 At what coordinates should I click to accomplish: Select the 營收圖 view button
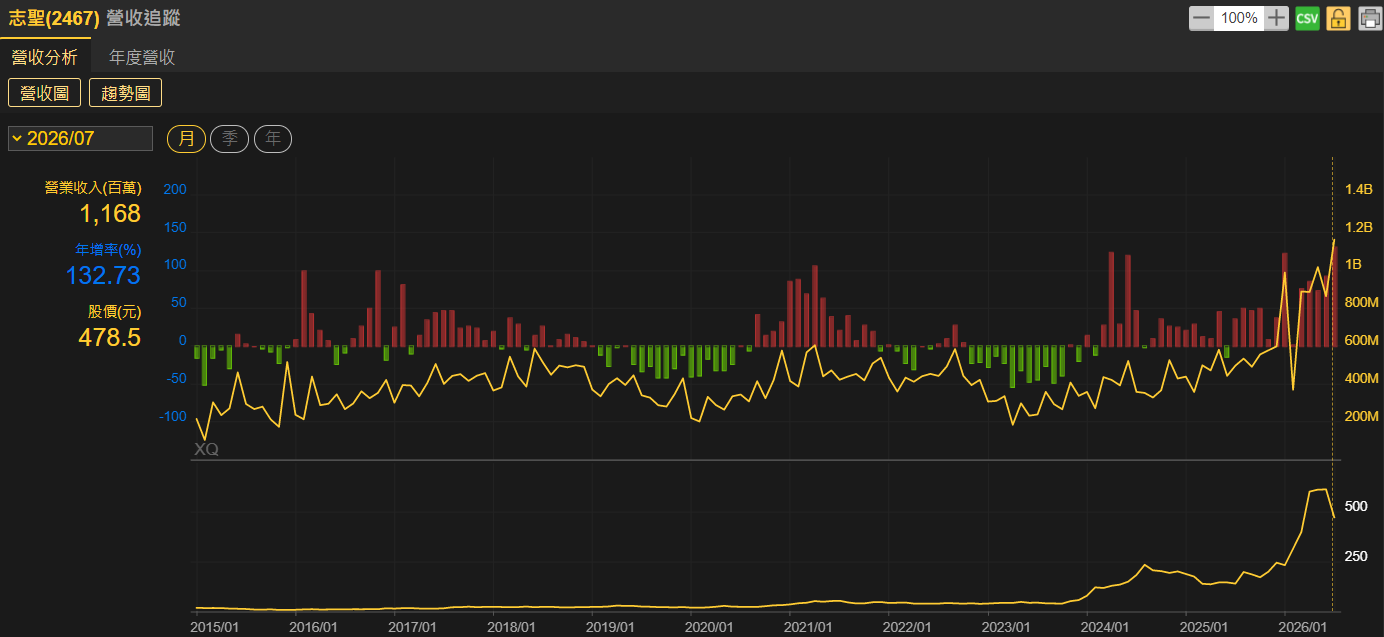(44, 93)
